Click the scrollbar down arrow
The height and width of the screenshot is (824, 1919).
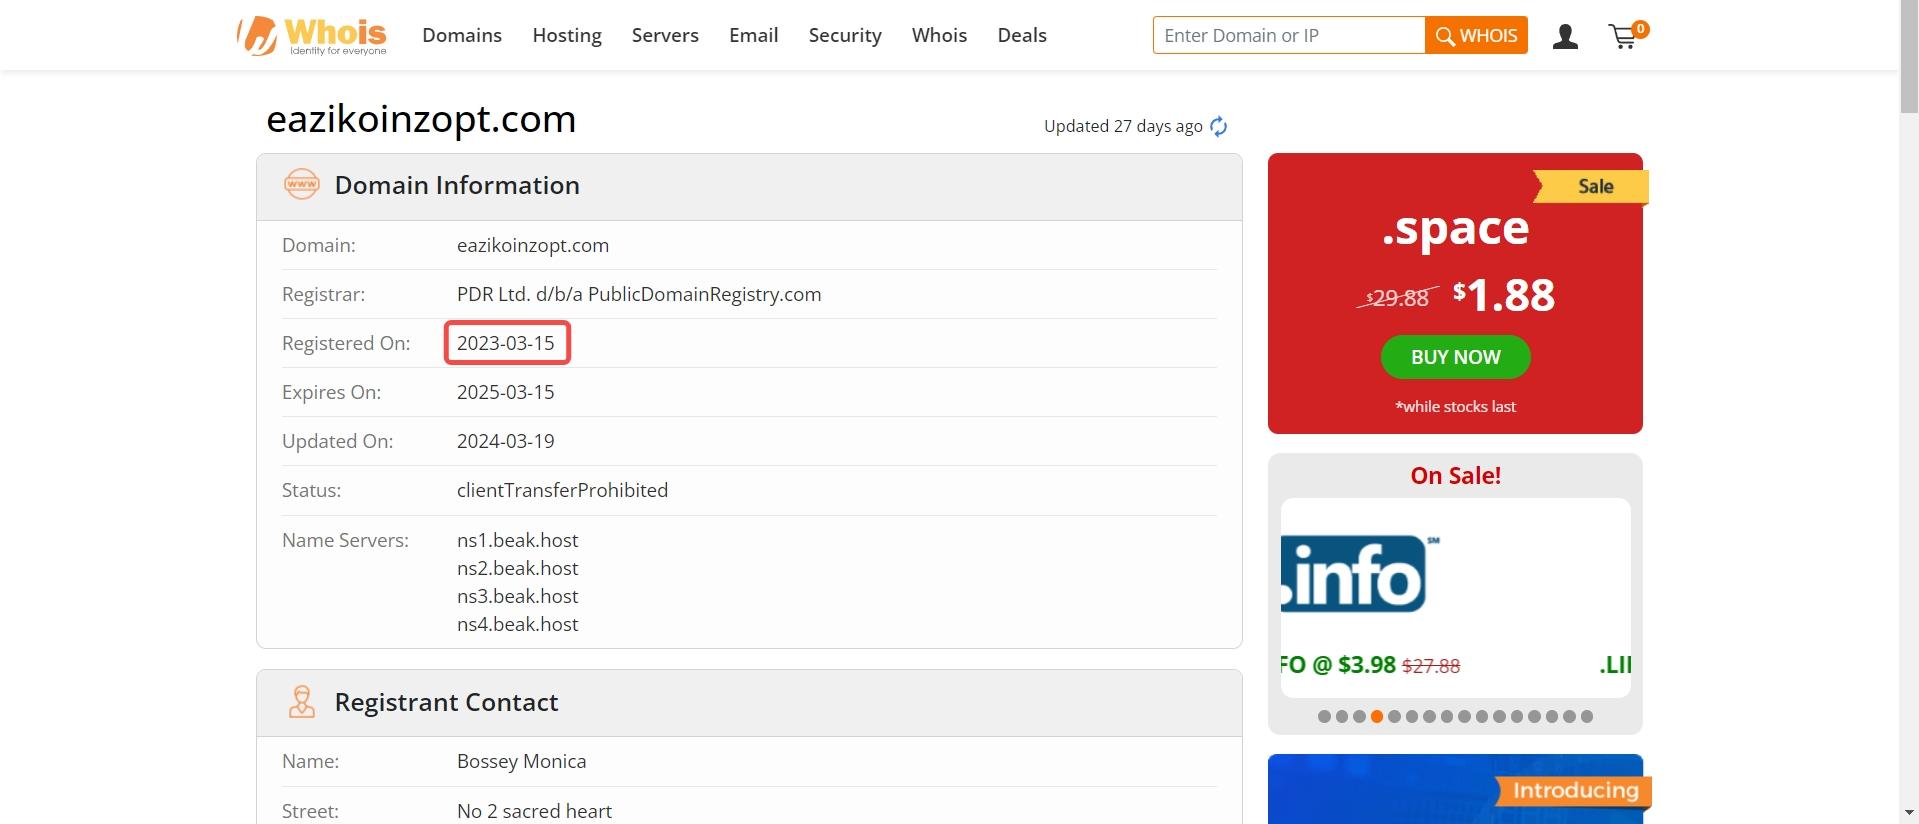(x=1909, y=814)
